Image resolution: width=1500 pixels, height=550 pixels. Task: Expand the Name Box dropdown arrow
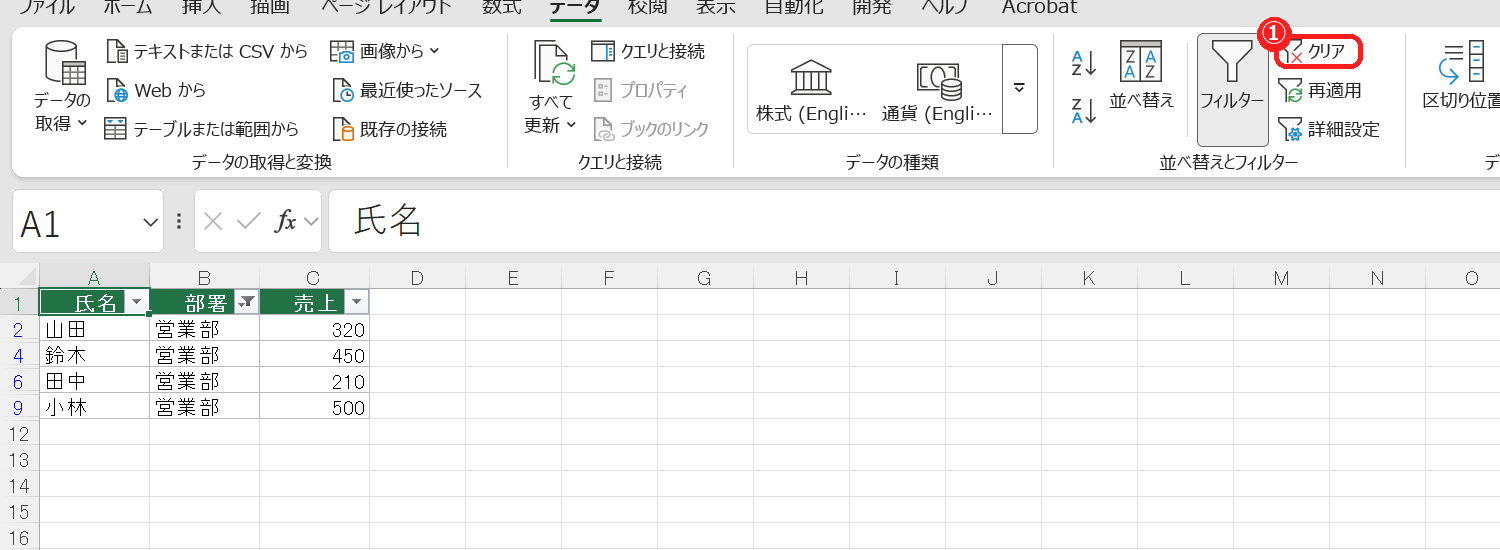151,223
